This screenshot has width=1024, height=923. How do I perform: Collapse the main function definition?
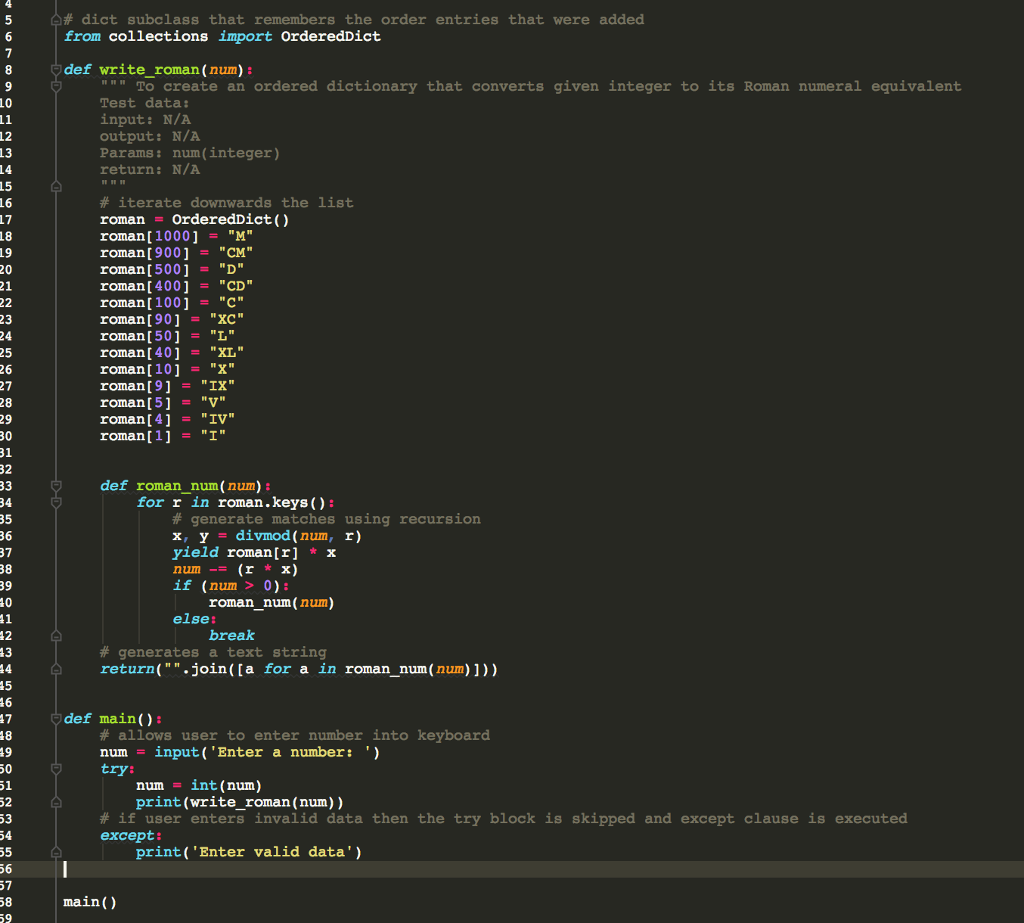[55, 718]
